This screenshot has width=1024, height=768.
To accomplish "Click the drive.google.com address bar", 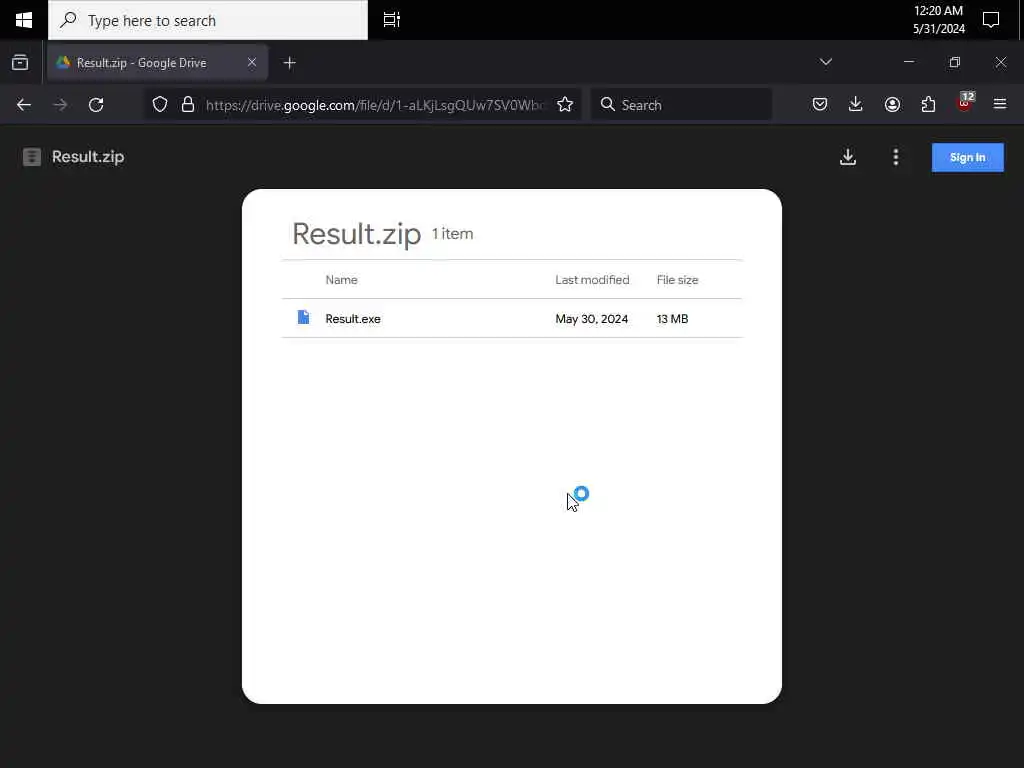I will tap(375, 105).
